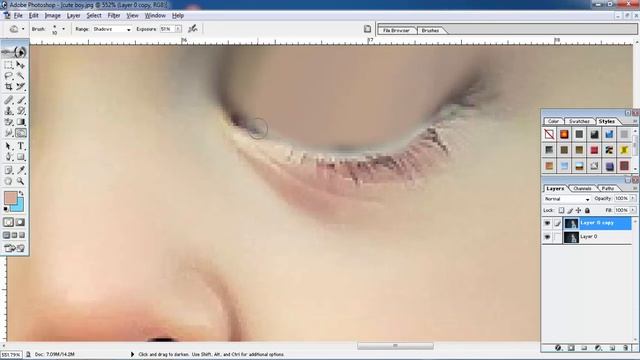Switch to the Channels tab
Viewport: 640px width, 360px height.
tap(582, 188)
